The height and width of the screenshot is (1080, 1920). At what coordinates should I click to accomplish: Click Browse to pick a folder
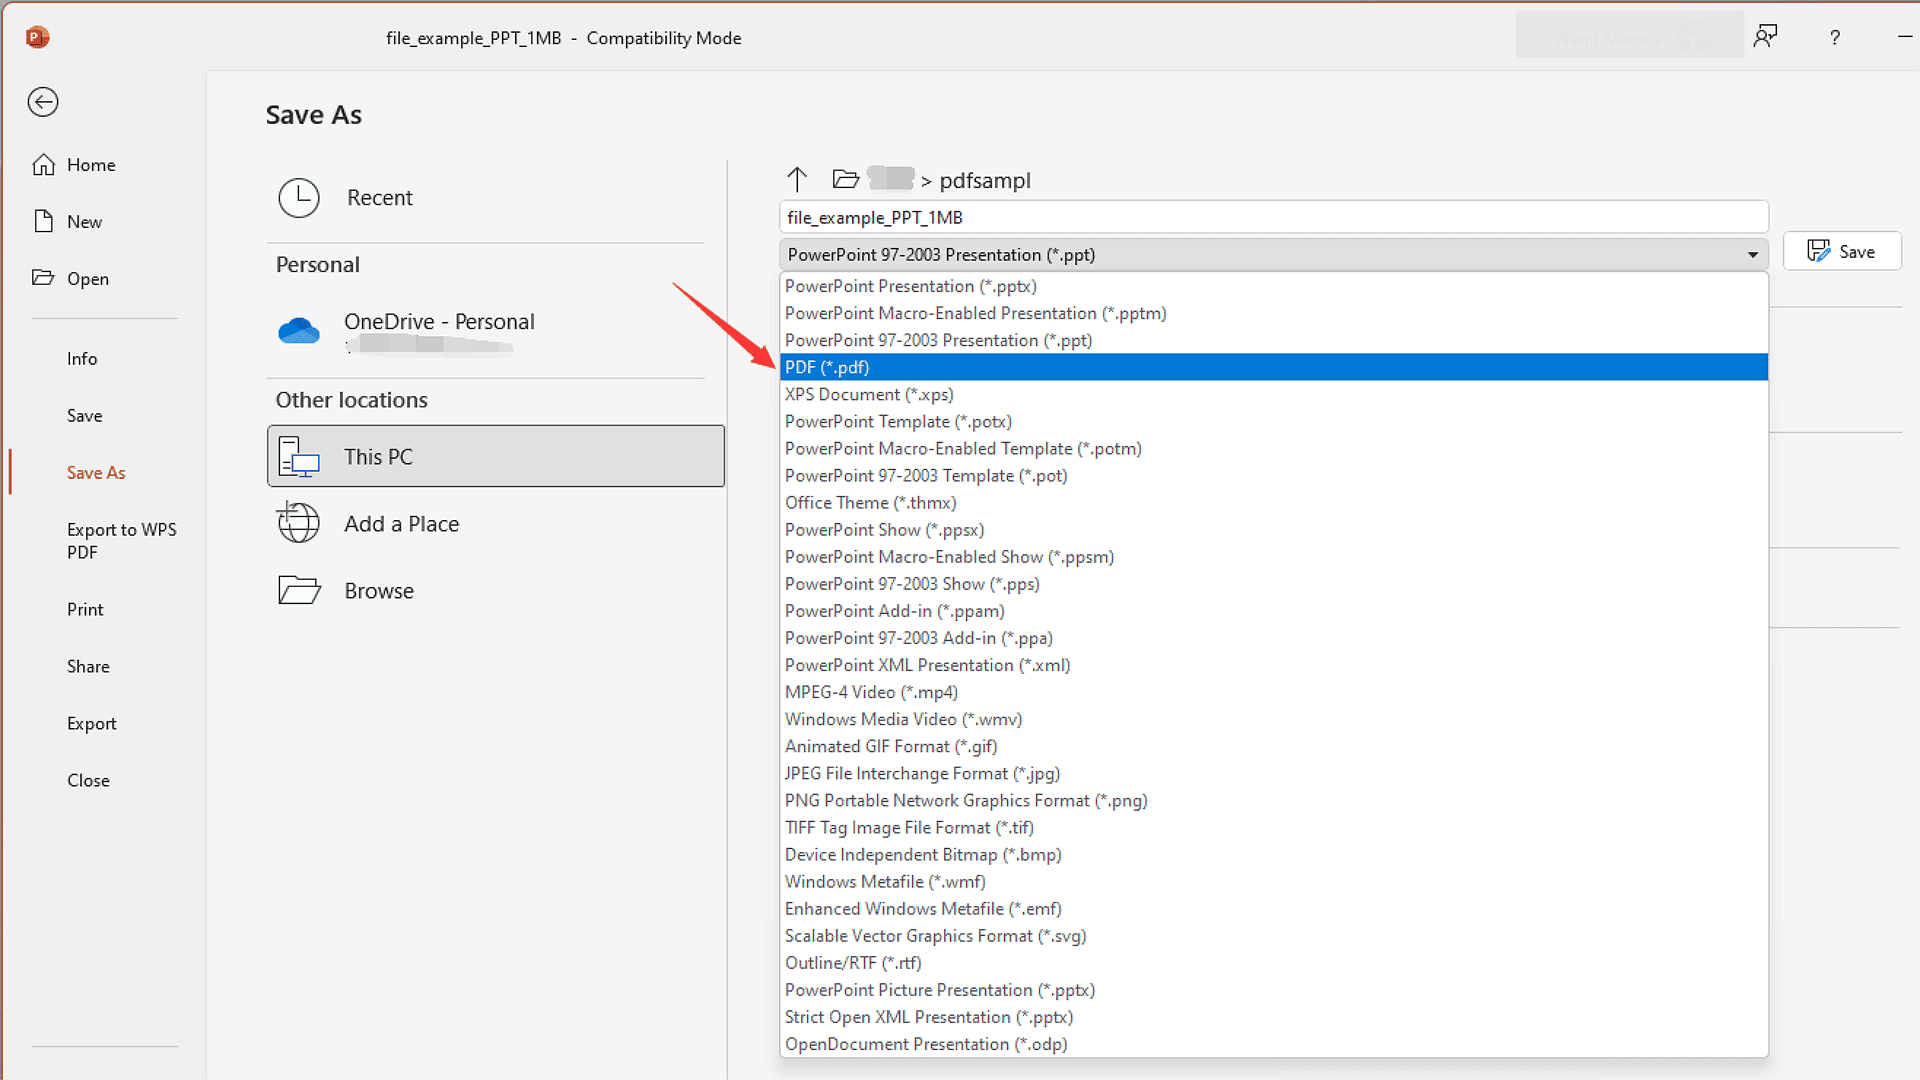[496, 590]
